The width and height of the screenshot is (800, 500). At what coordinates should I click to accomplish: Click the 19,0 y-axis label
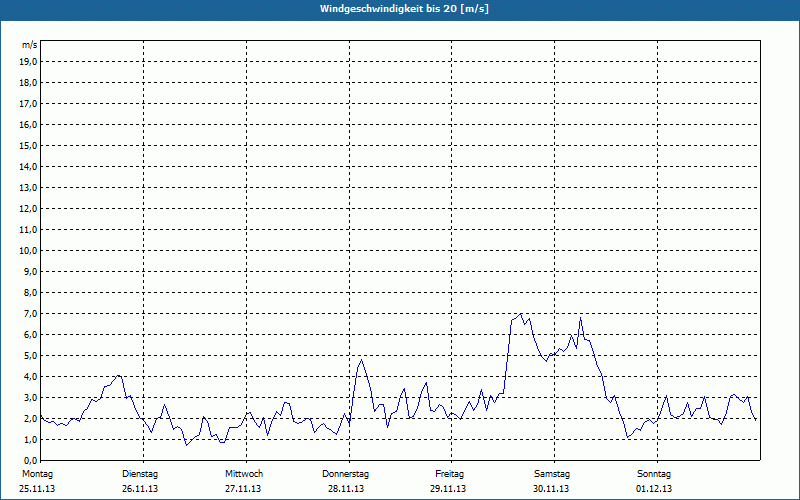pos(28,62)
